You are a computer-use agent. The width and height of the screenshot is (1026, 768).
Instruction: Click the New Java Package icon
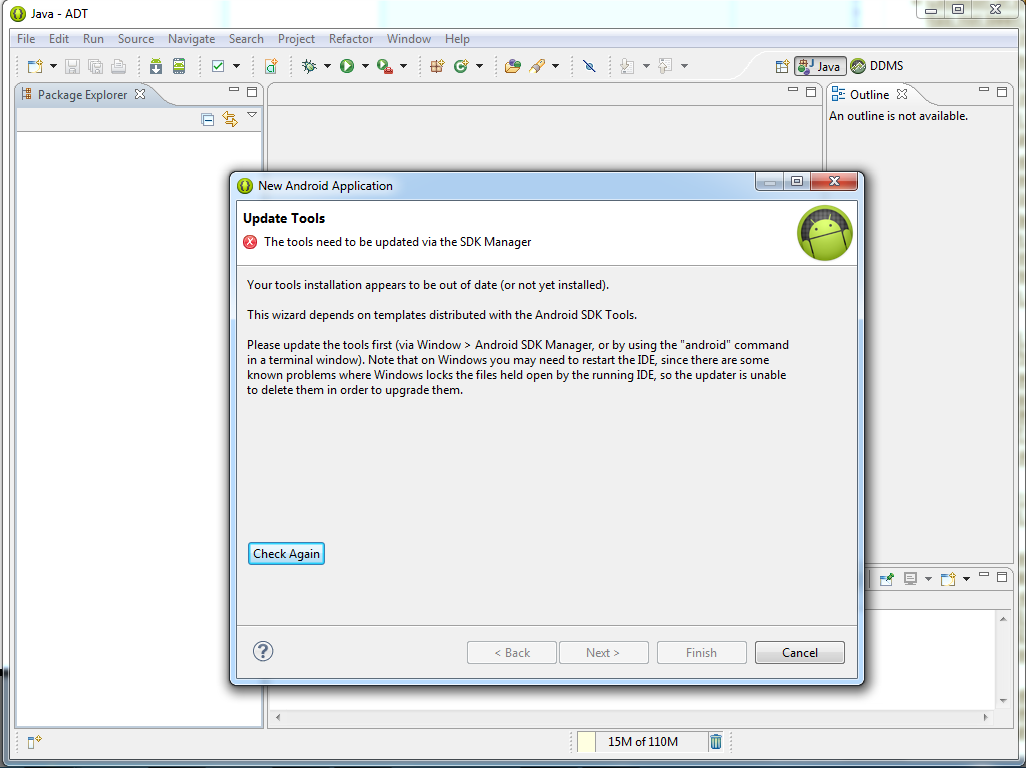[437, 66]
